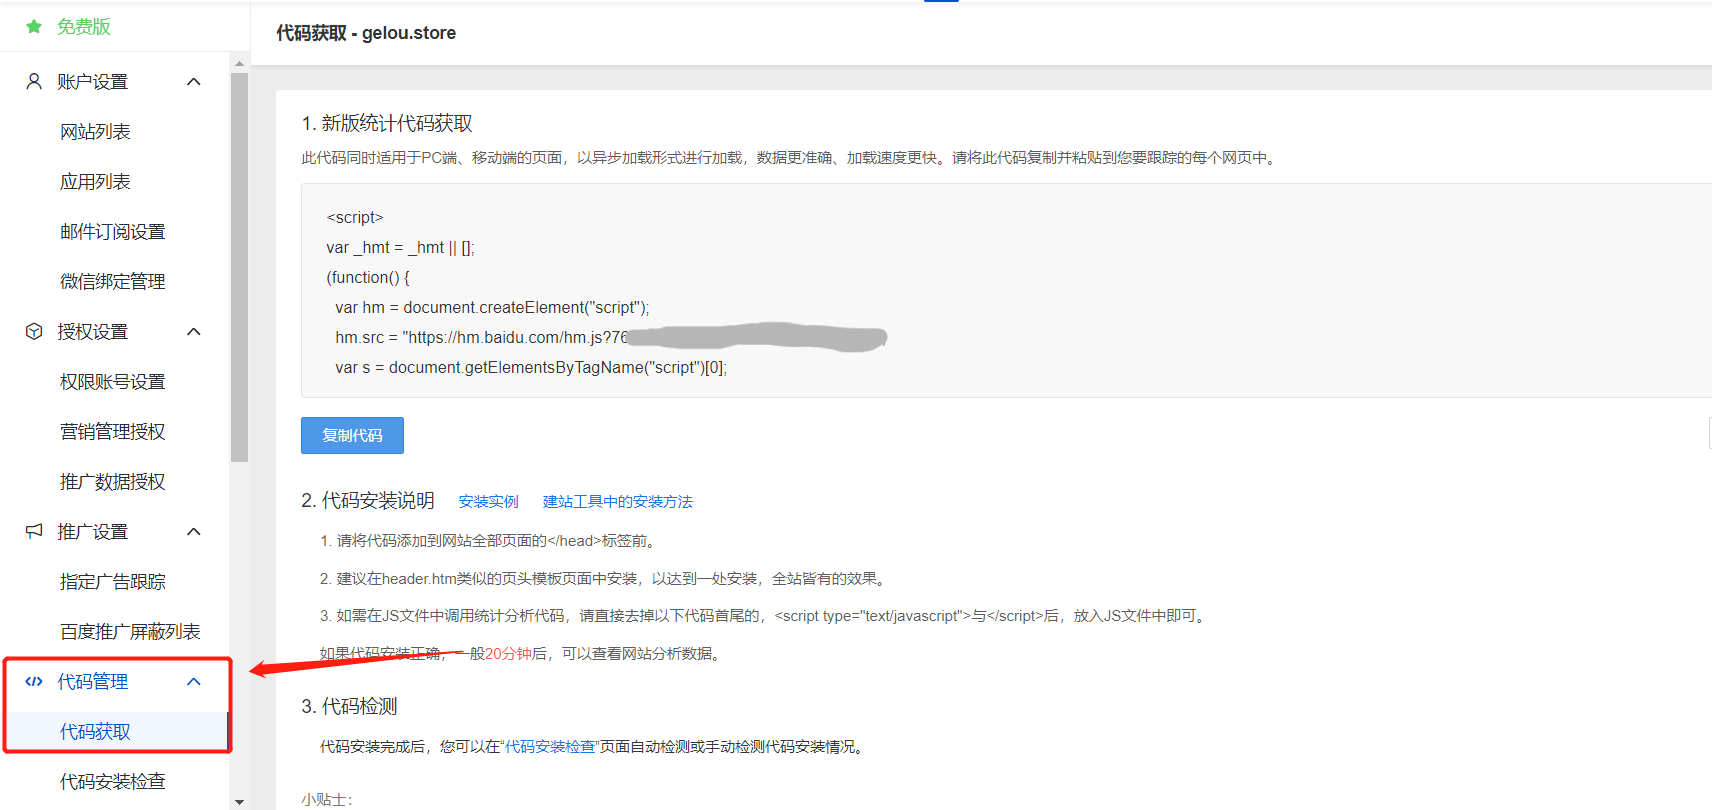Click the (function() { code line
Screen dimensions: 1712x810
[368, 277]
